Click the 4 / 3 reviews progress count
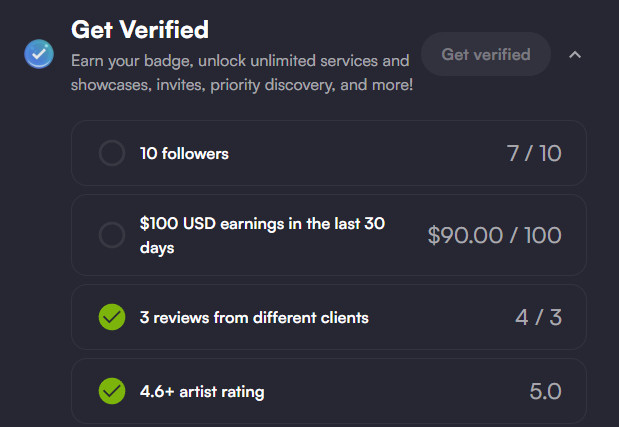Screen dimensions: 619x427 click(538, 317)
